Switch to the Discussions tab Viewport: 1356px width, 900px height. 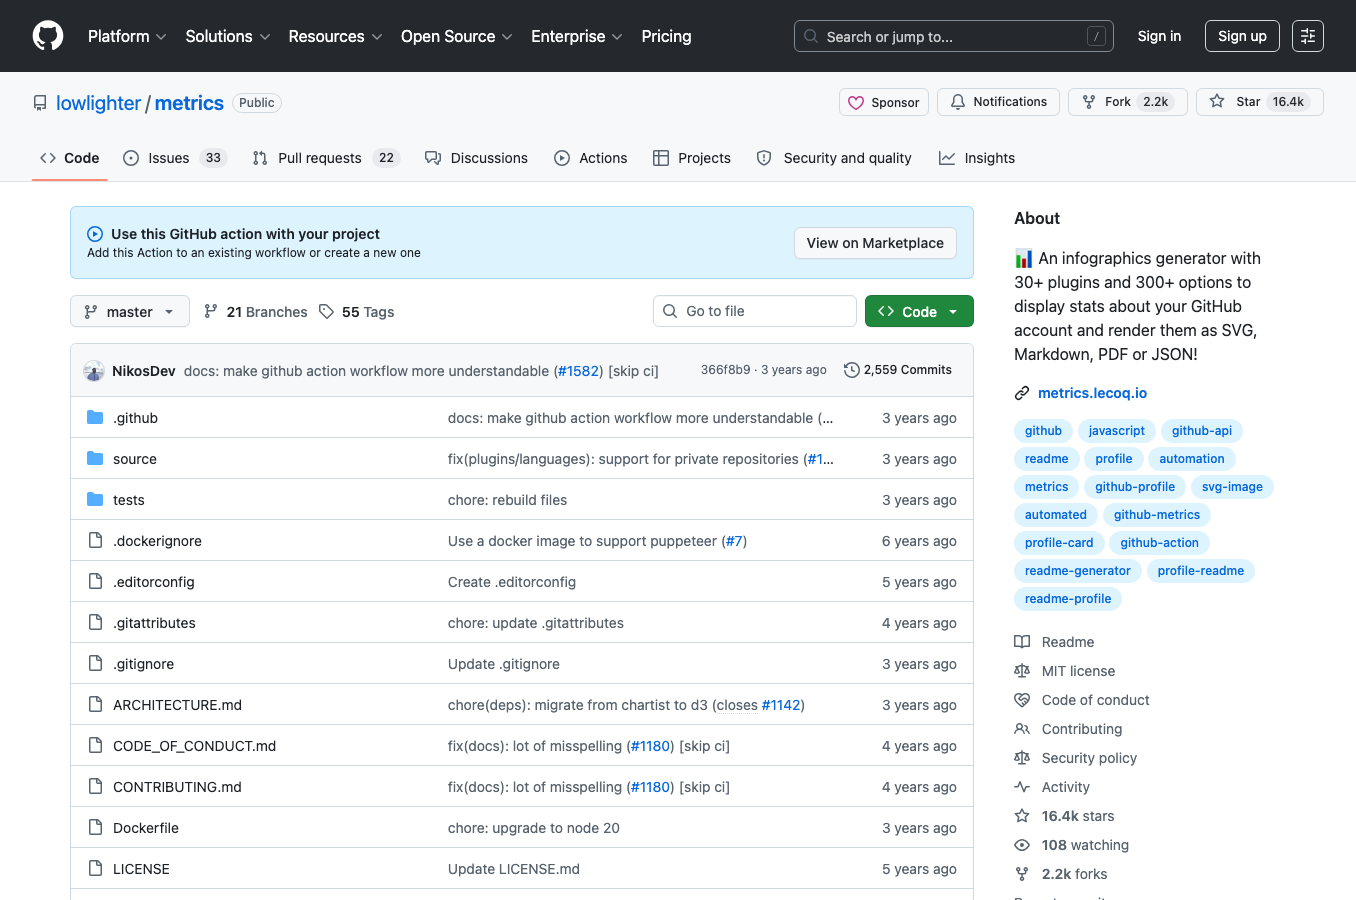[476, 158]
